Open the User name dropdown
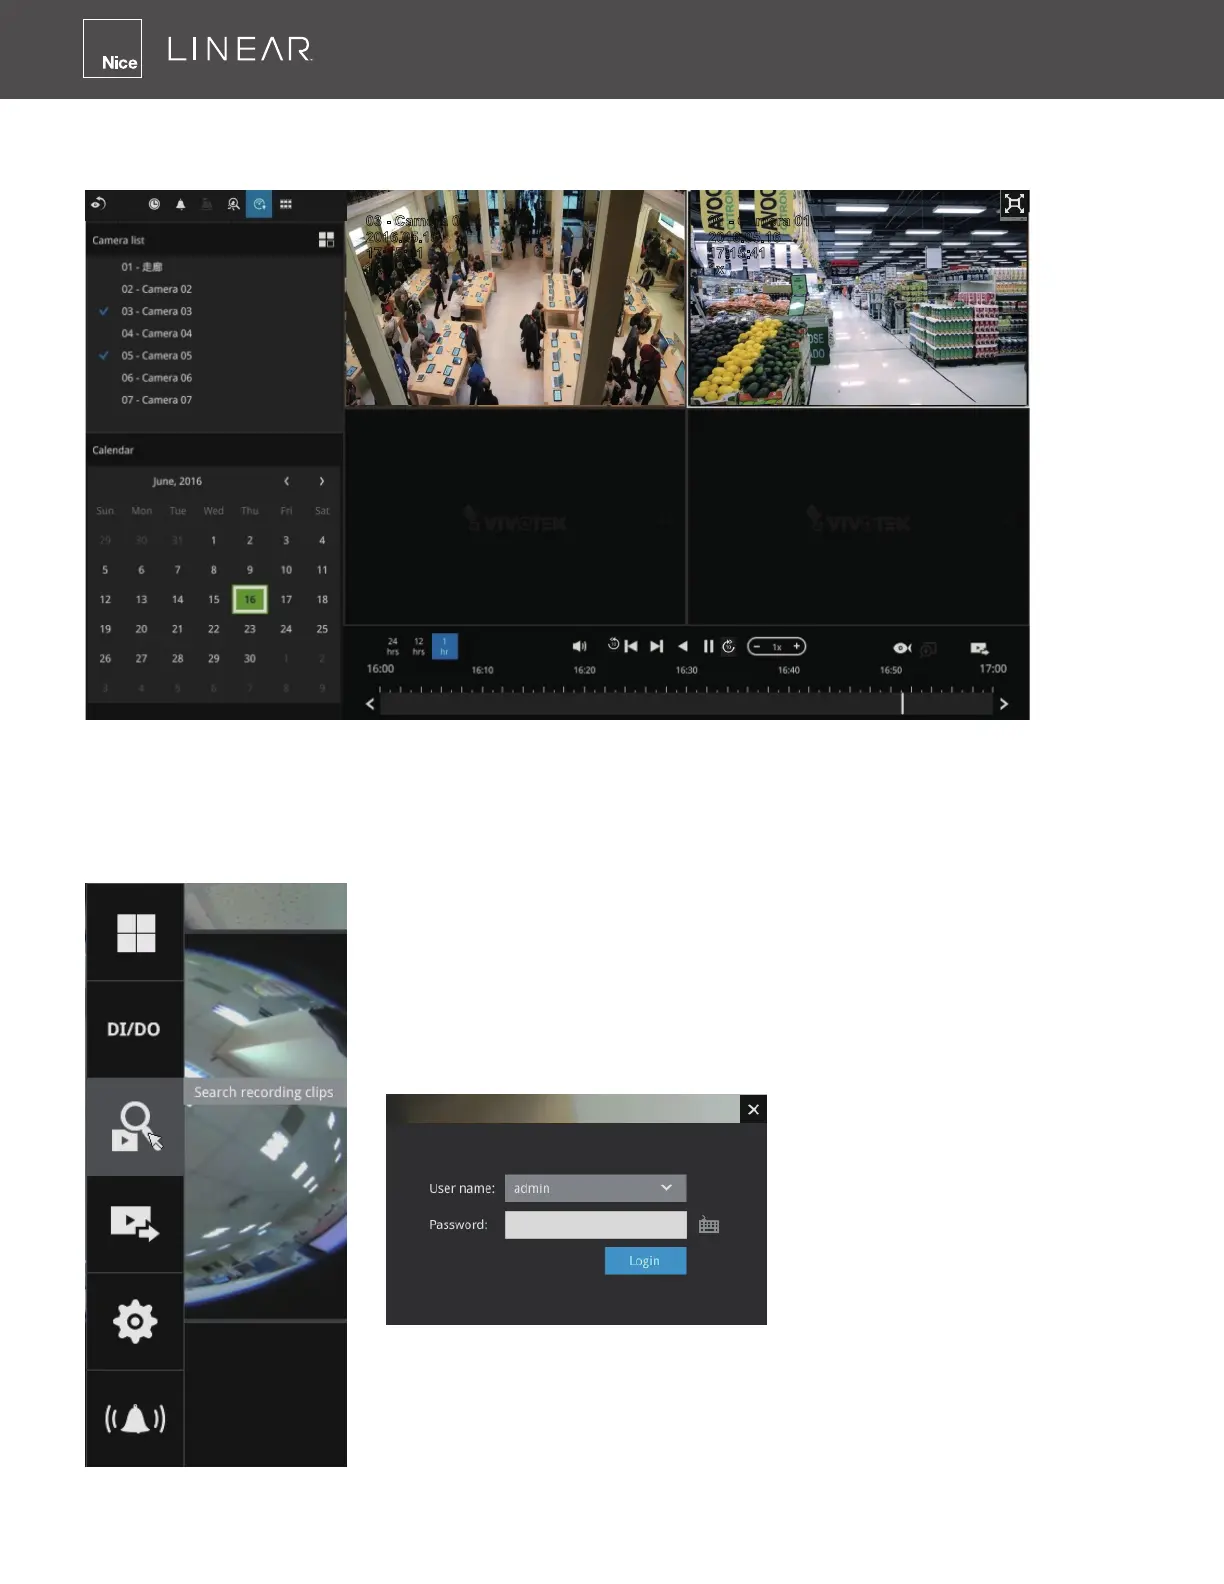This screenshot has width=1224, height=1584. click(595, 1188)
